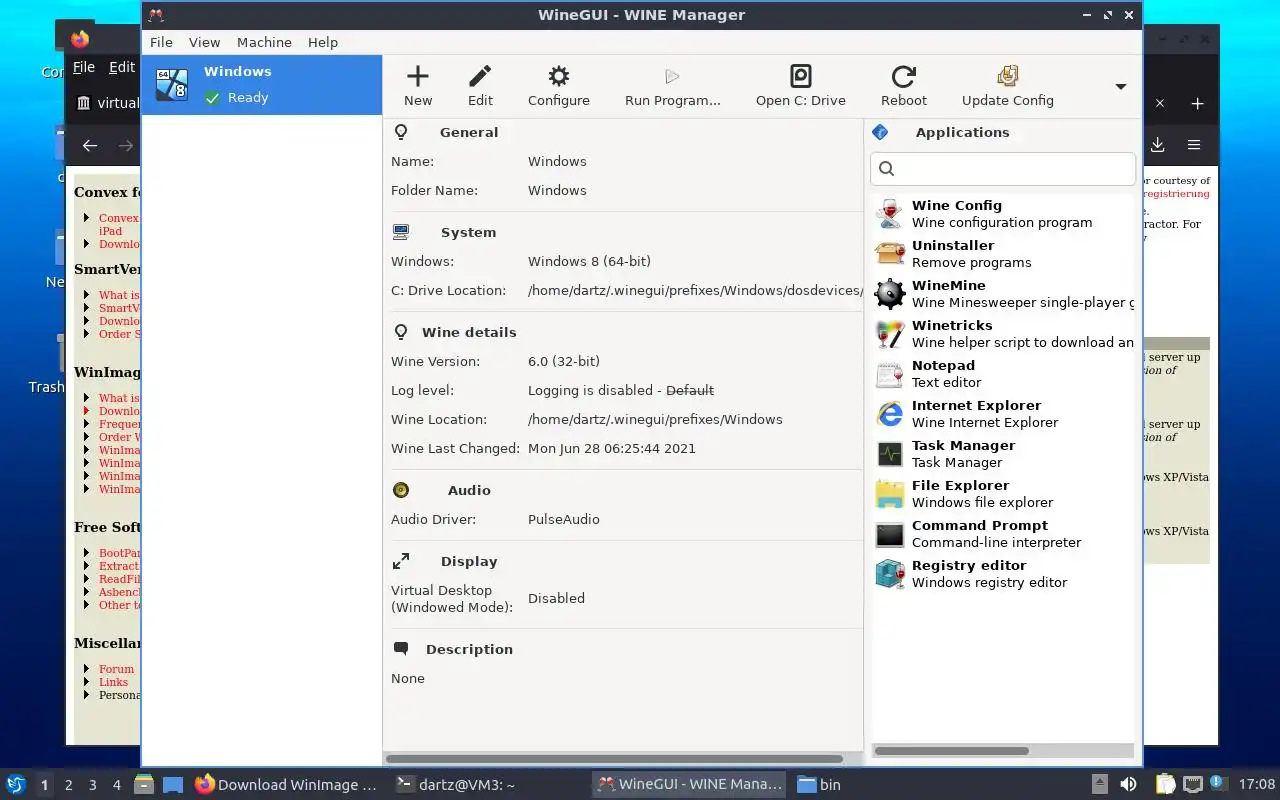Switch to Firefox Download WinImage taskbar entry
1280x800 pixels.
(286, 785)
